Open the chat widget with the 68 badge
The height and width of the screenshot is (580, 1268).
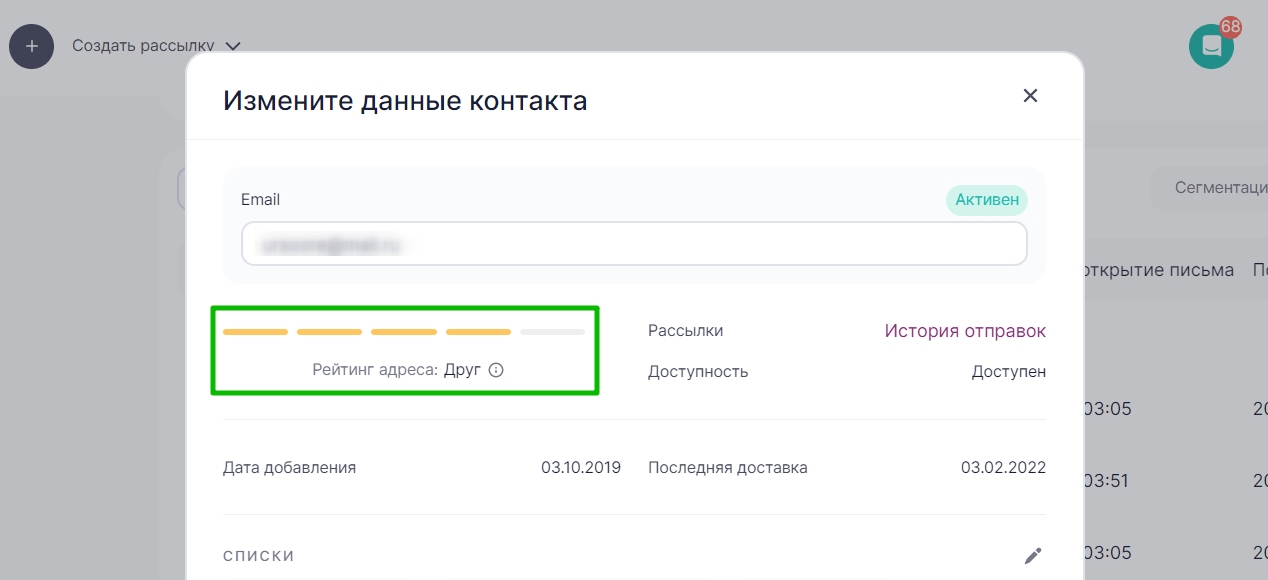click(x=1211, y=46)
